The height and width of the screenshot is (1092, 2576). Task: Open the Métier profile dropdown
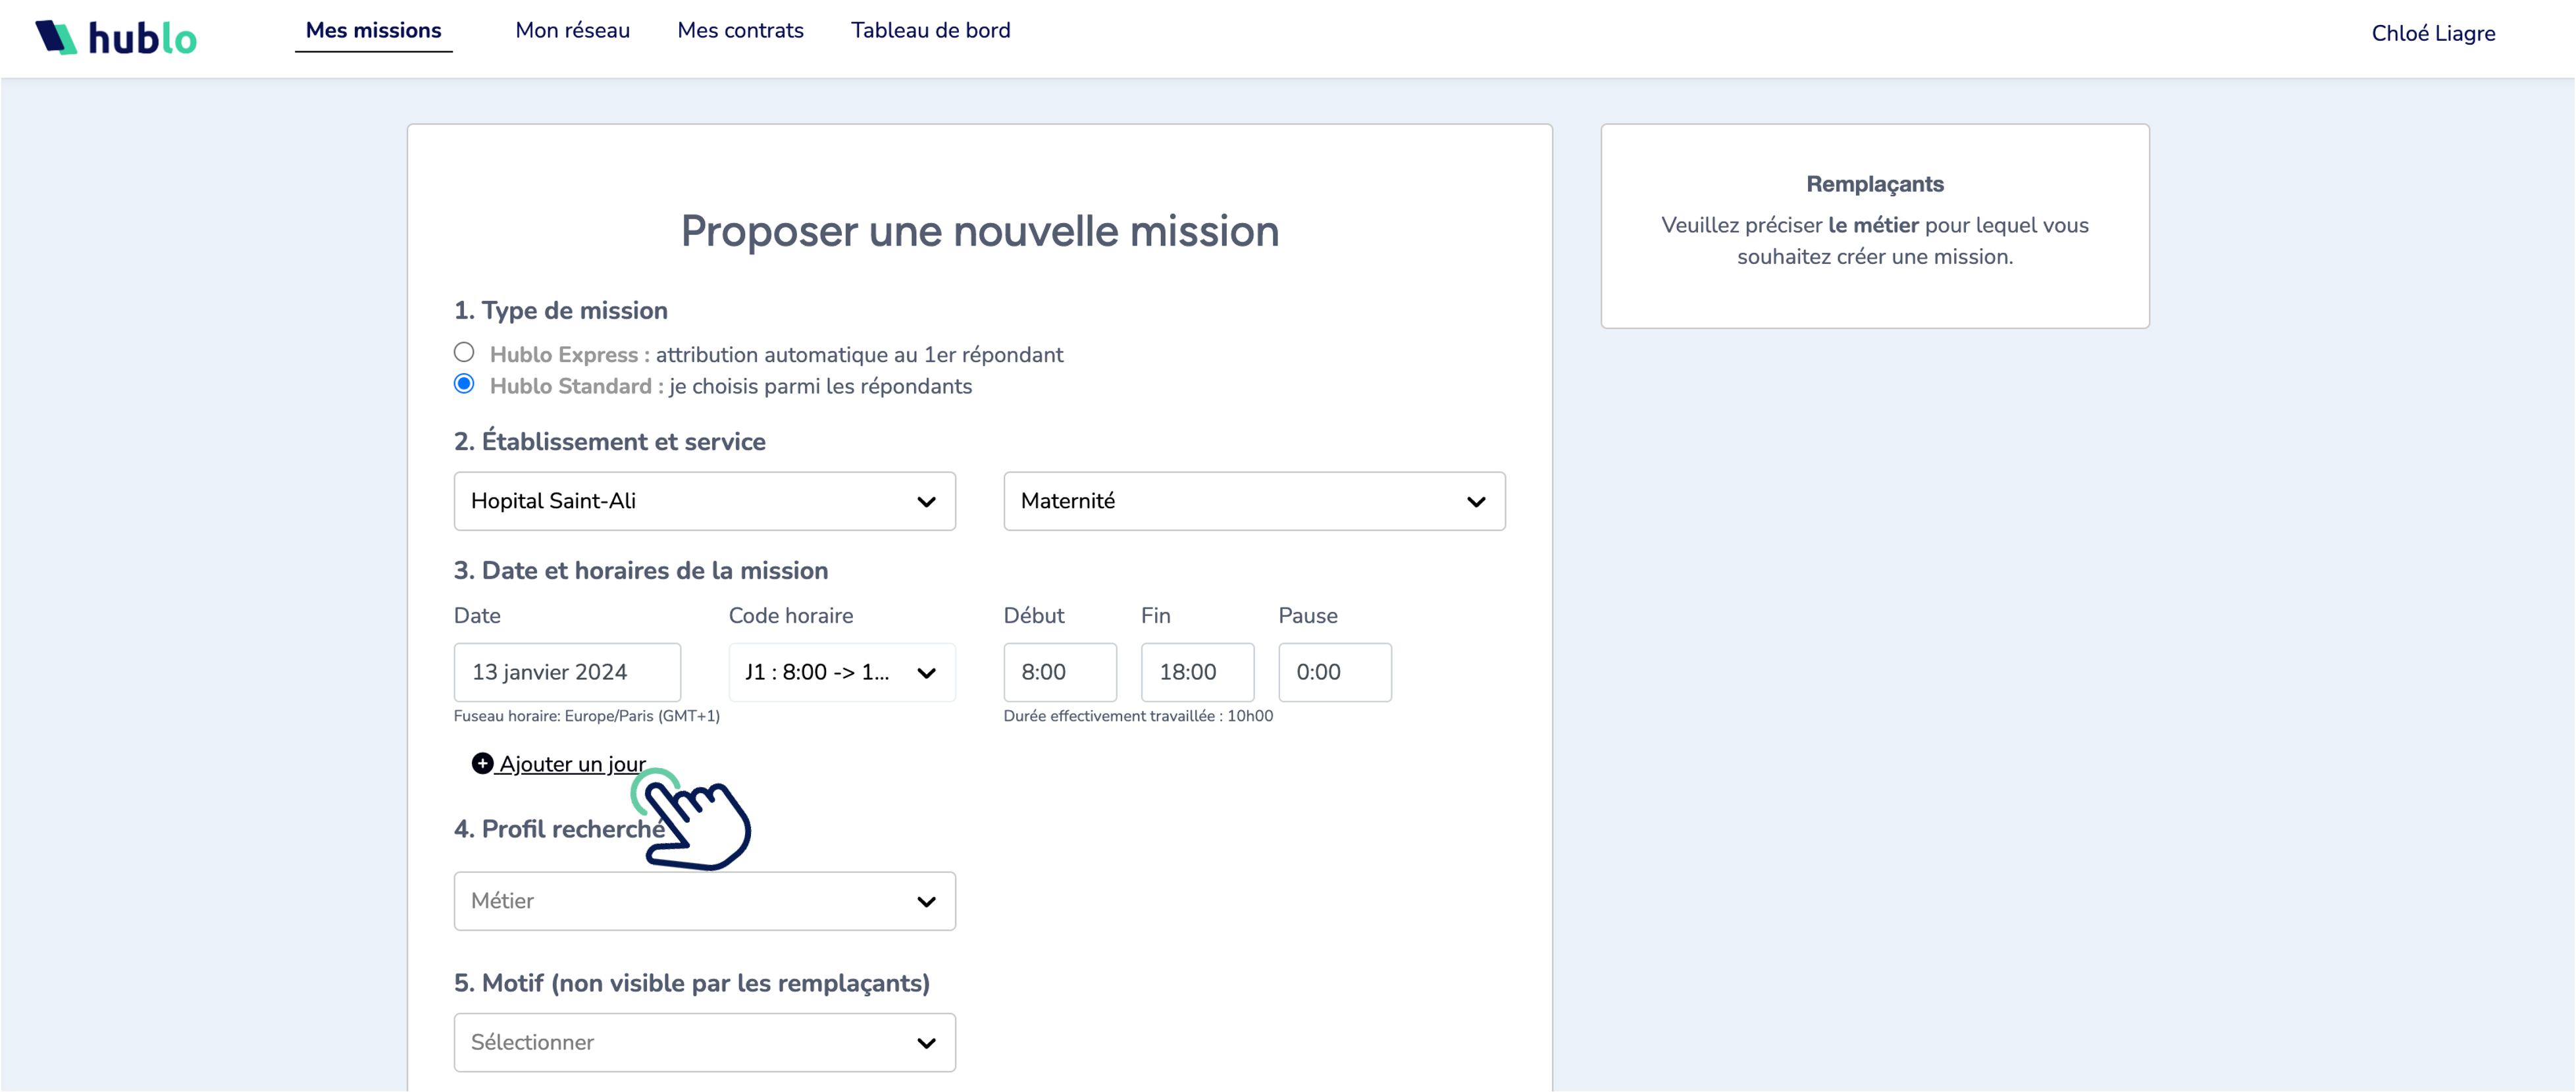tap(704, 901)
